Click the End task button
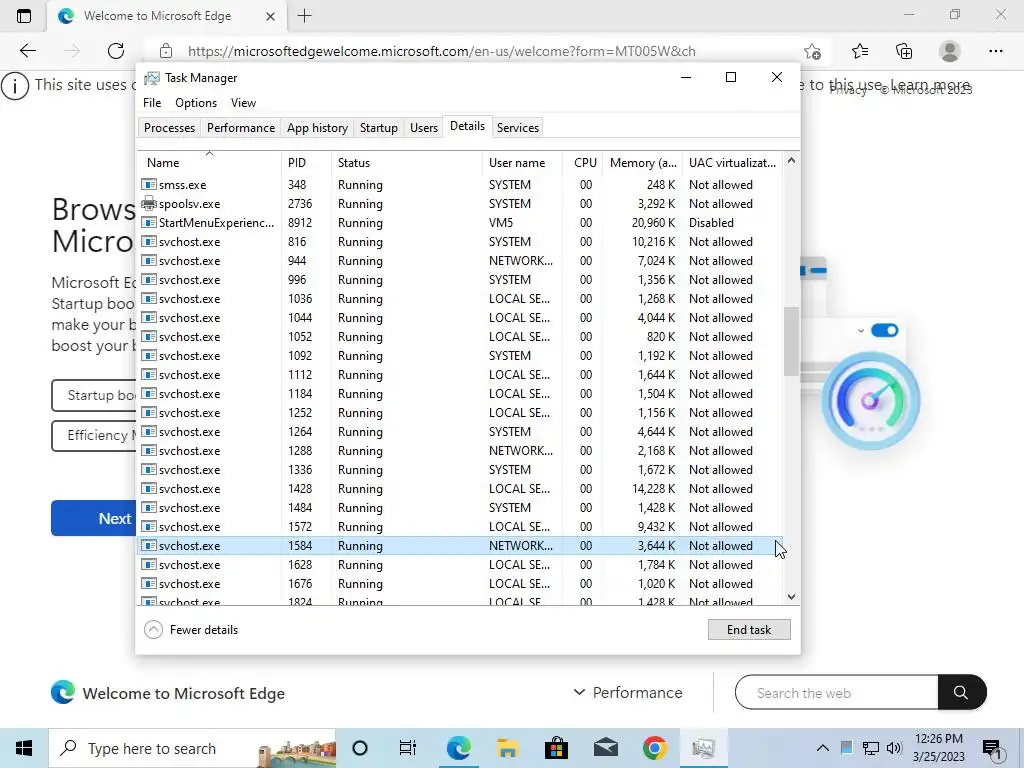The image size is (1024, 768). tap(749, 630)
